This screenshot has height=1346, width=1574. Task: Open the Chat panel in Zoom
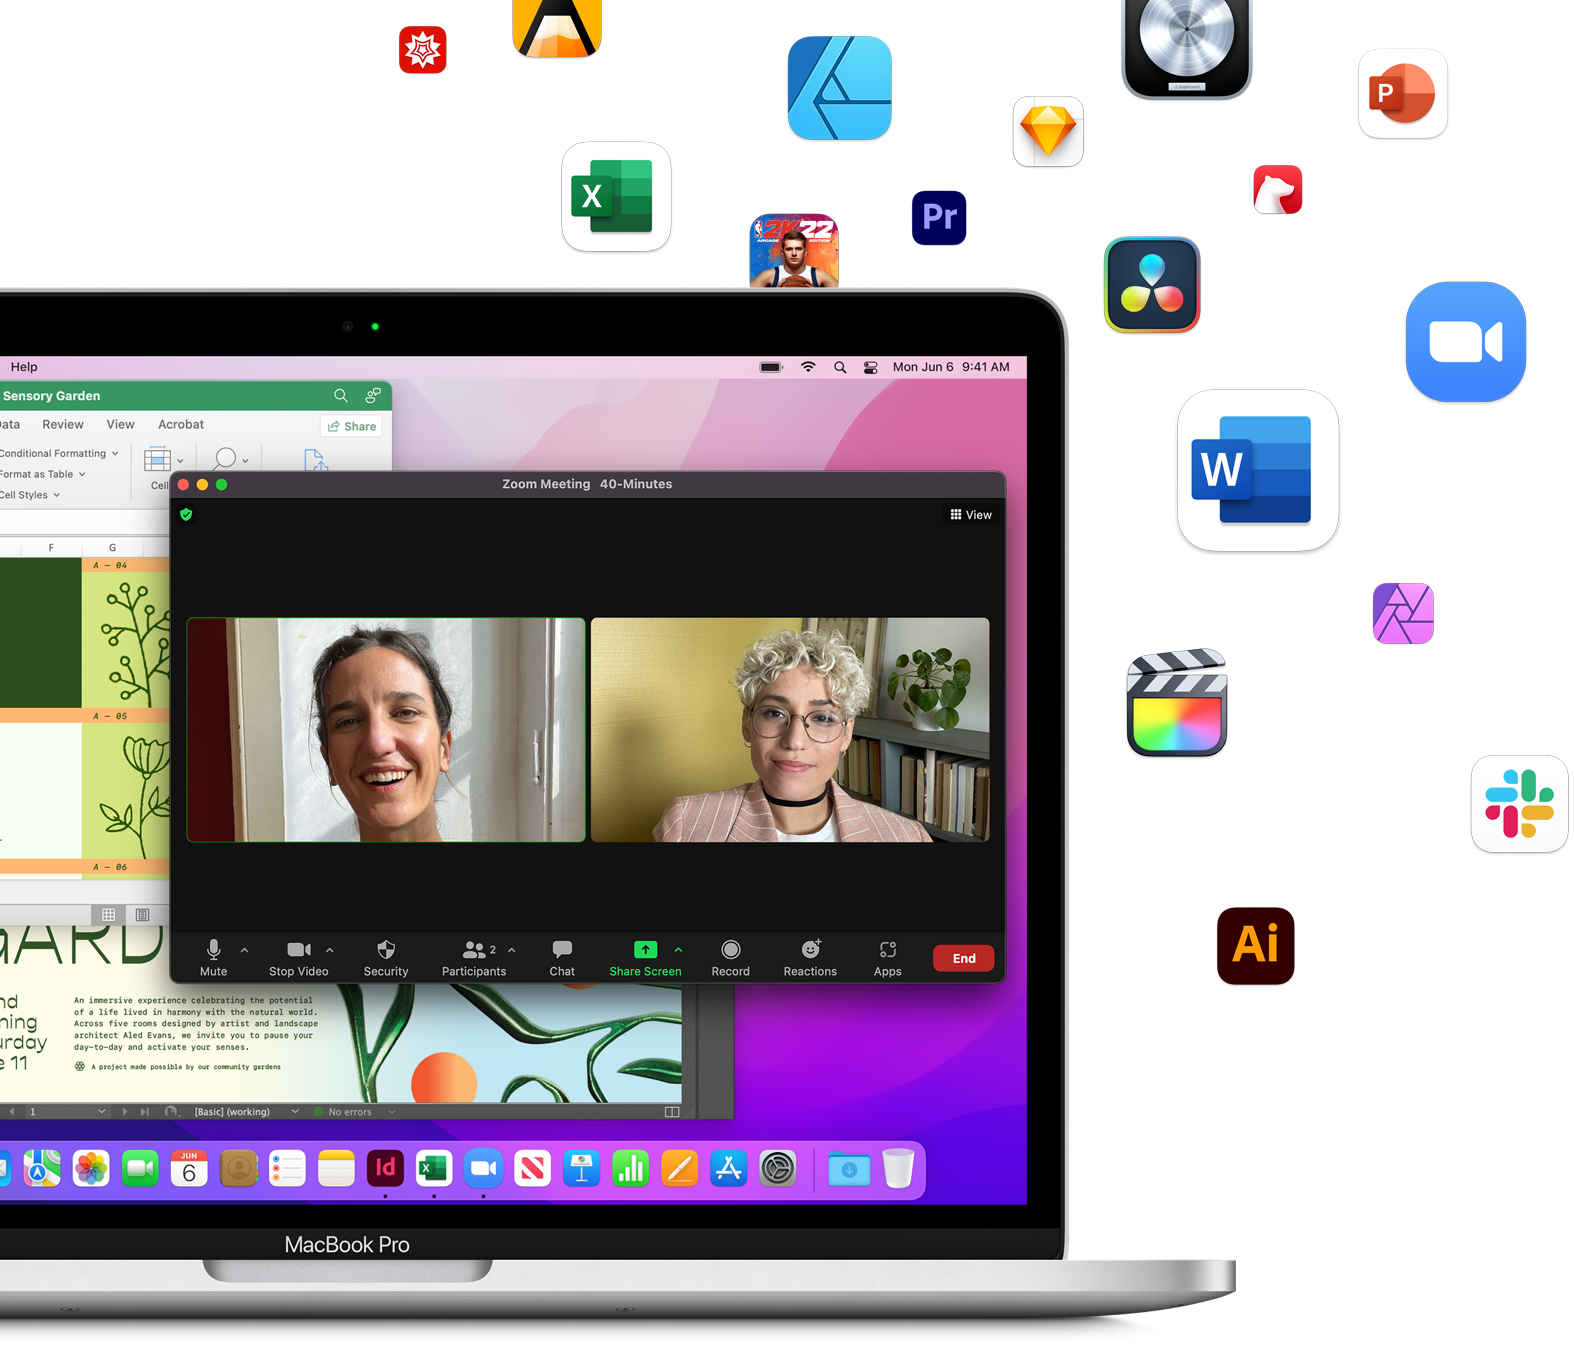tap(562, 957)
